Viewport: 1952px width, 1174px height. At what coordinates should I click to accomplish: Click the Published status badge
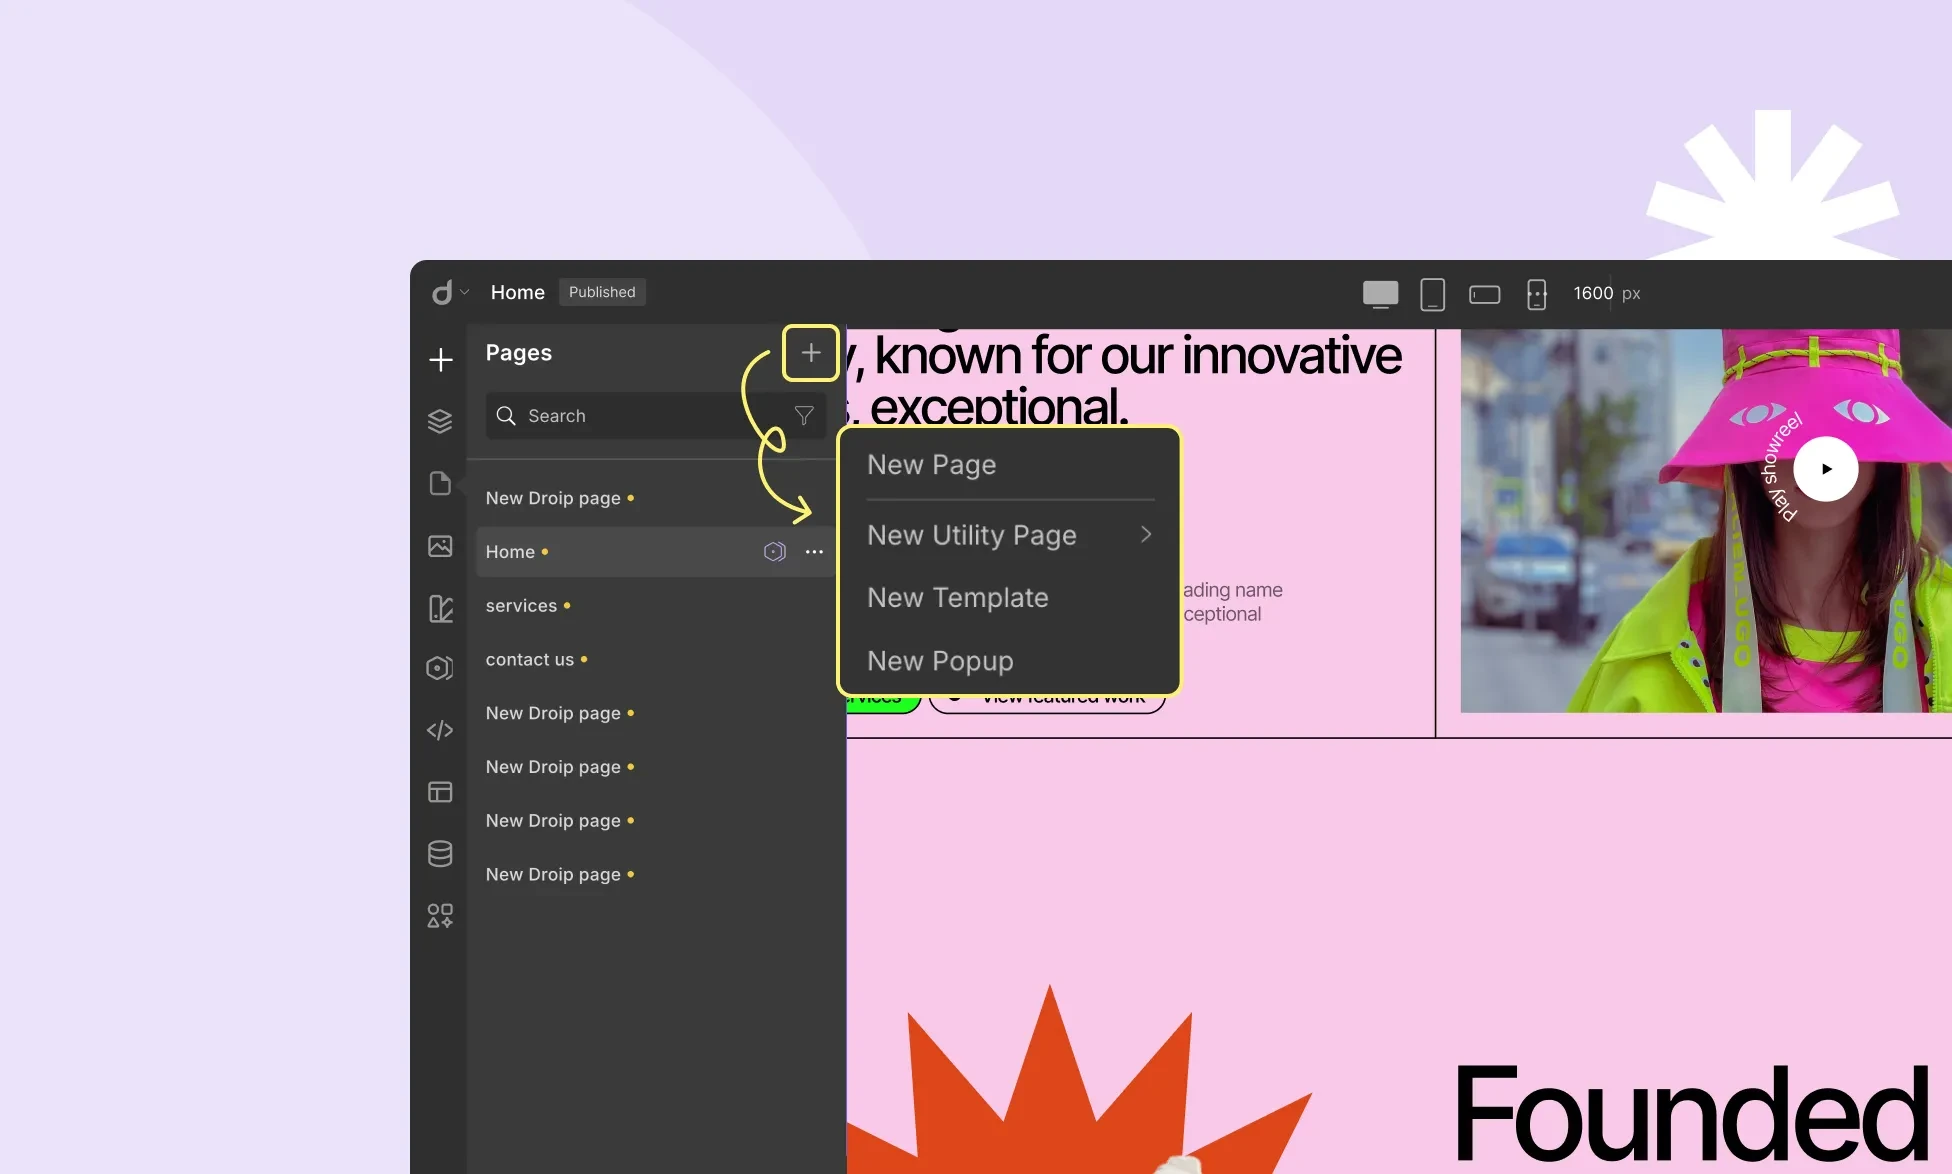(x=602, y=292)
